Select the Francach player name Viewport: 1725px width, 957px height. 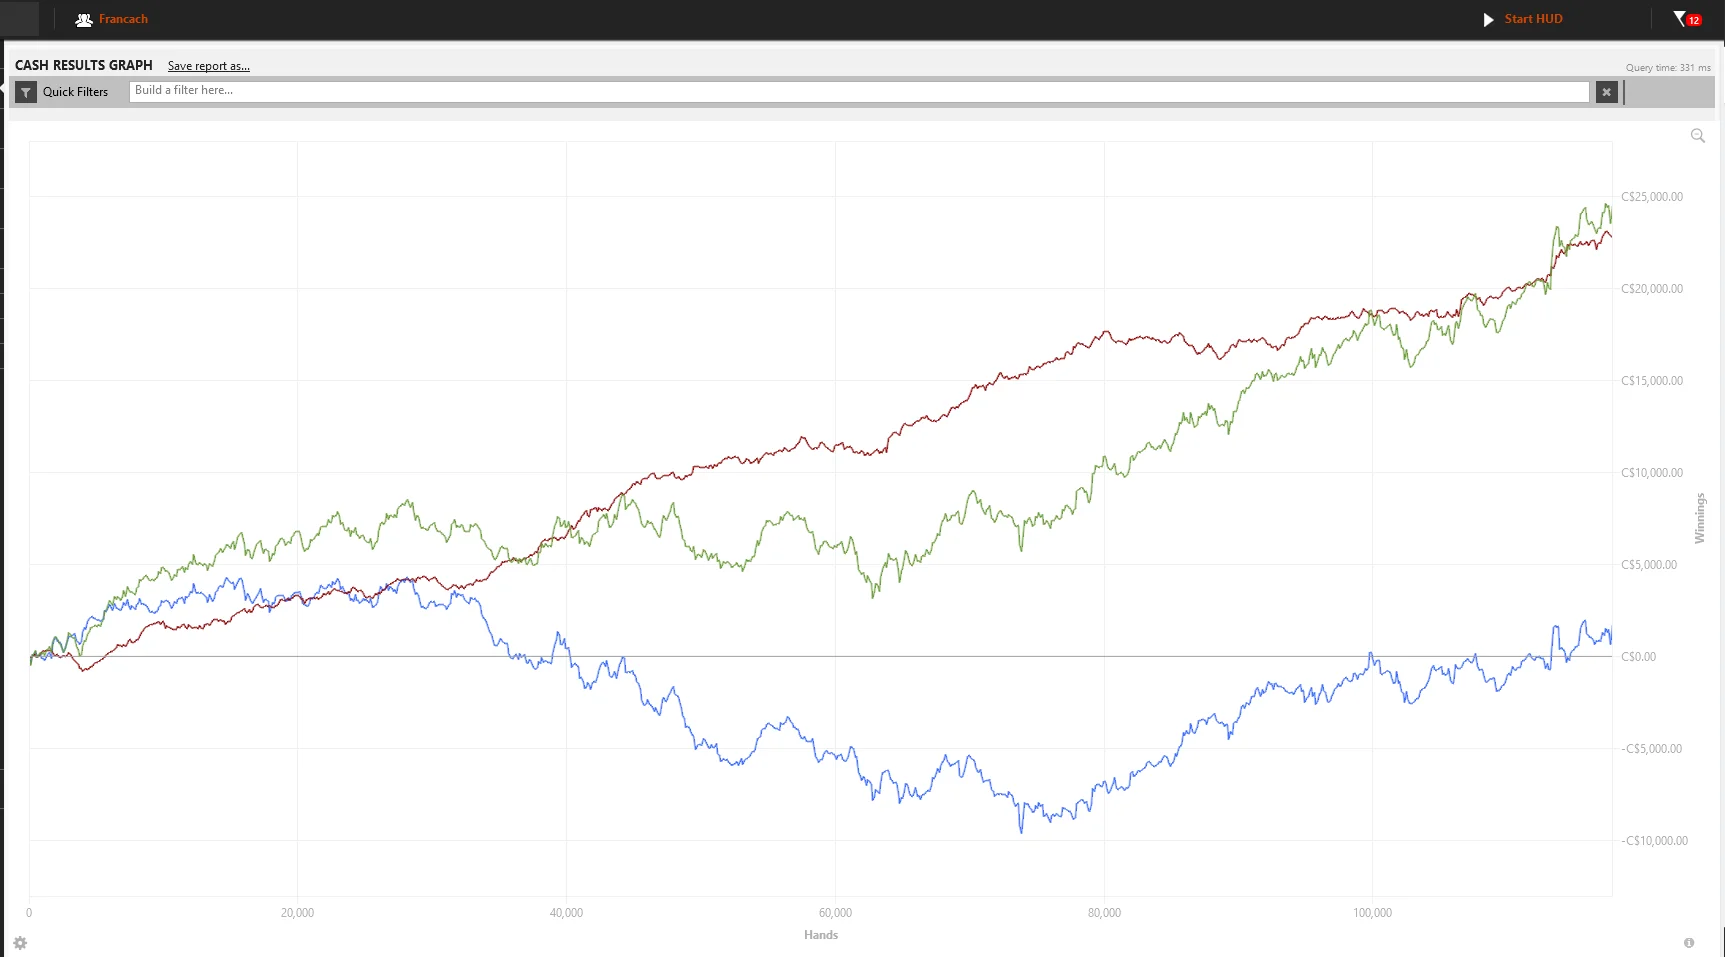[x=123, y=19]
